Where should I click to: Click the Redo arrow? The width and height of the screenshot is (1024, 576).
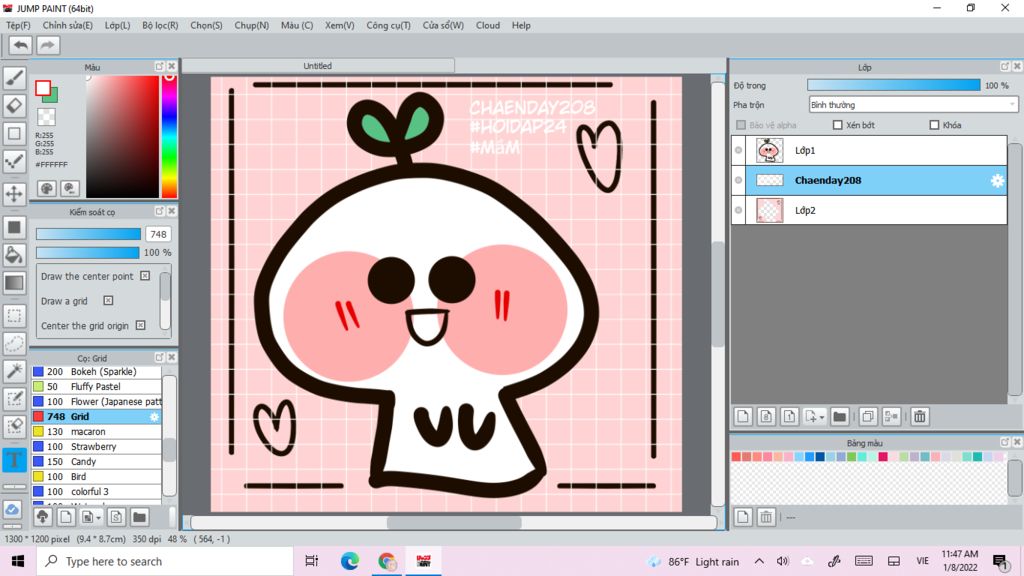48,45
